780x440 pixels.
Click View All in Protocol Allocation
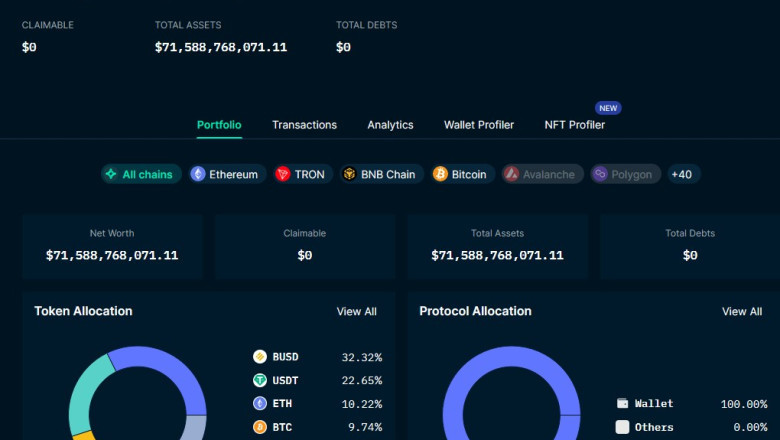[x=742, y=311]
